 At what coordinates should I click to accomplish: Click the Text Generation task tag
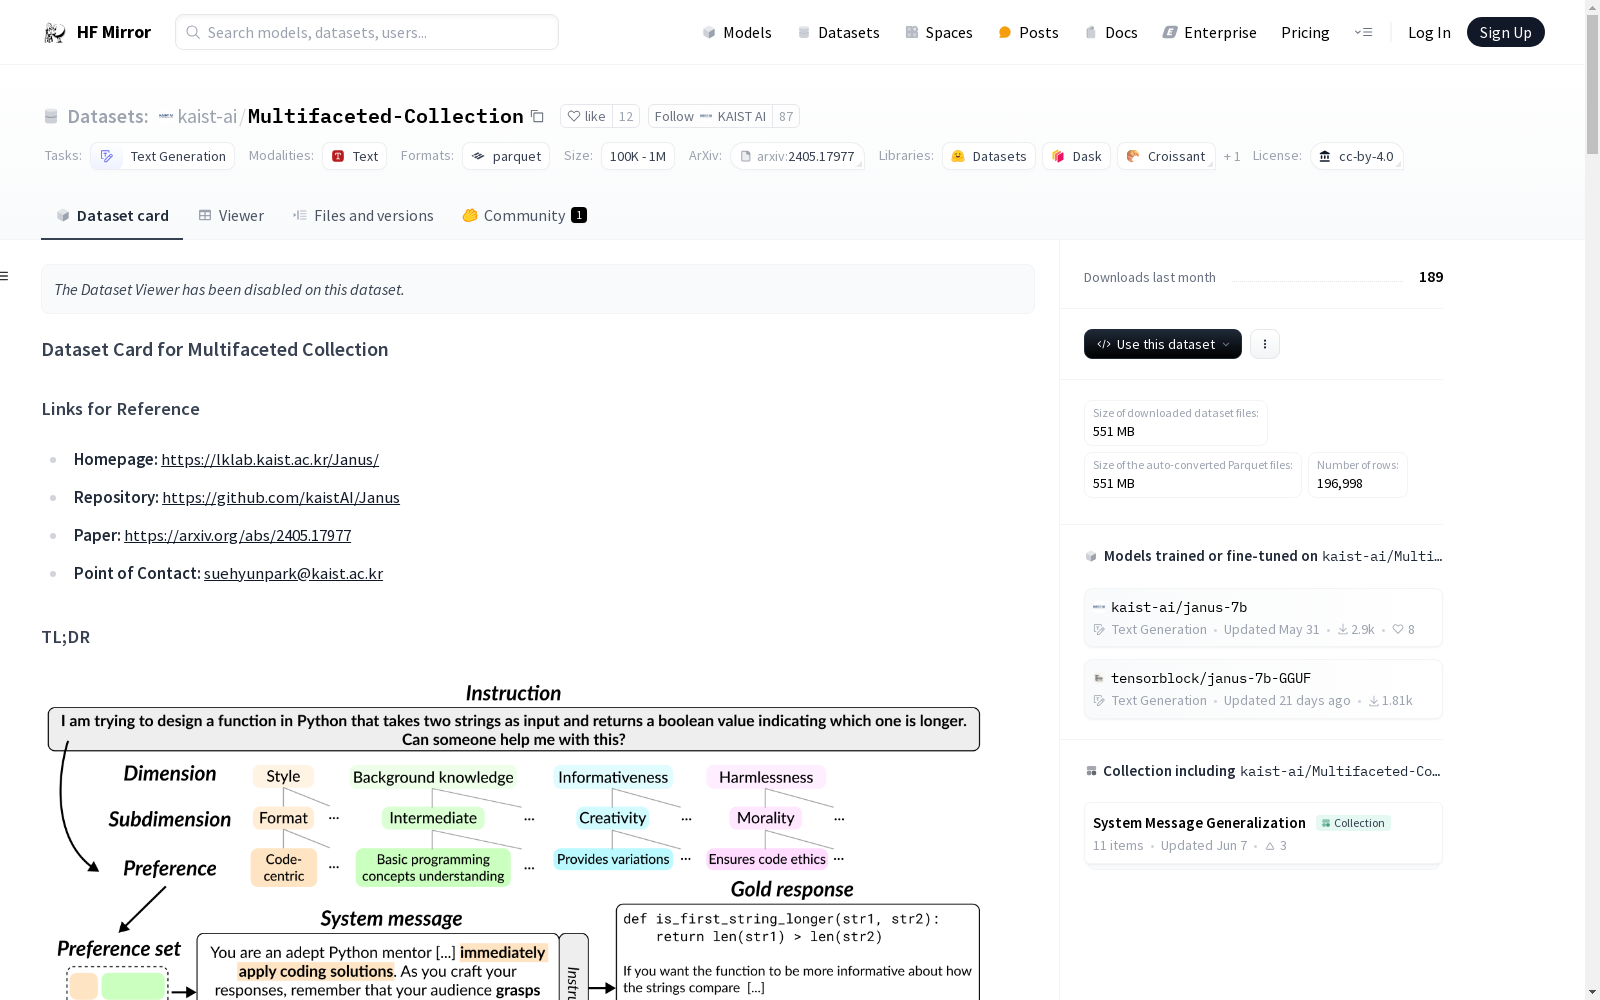click(x=163, y=157)
